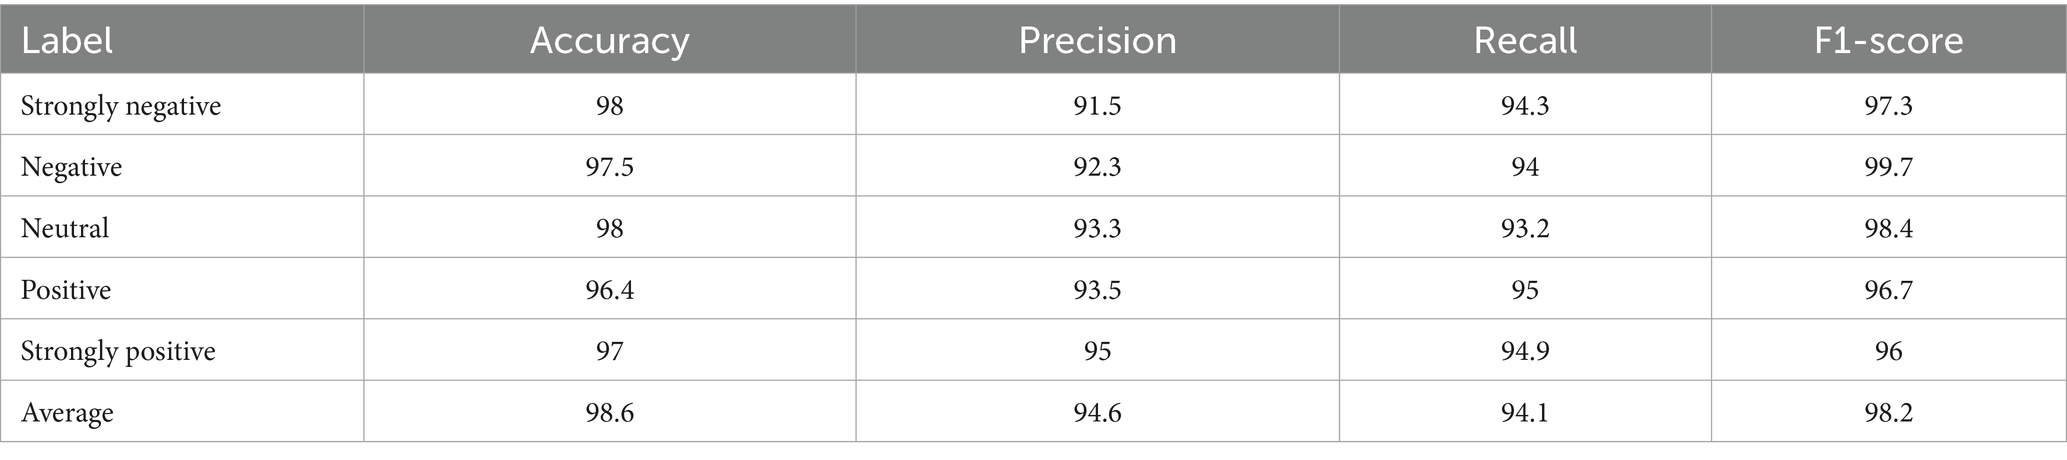Click the 93.3 precision value for Neutral
This screenshot has width=2067, height=460.
(x=1097, y=228)
